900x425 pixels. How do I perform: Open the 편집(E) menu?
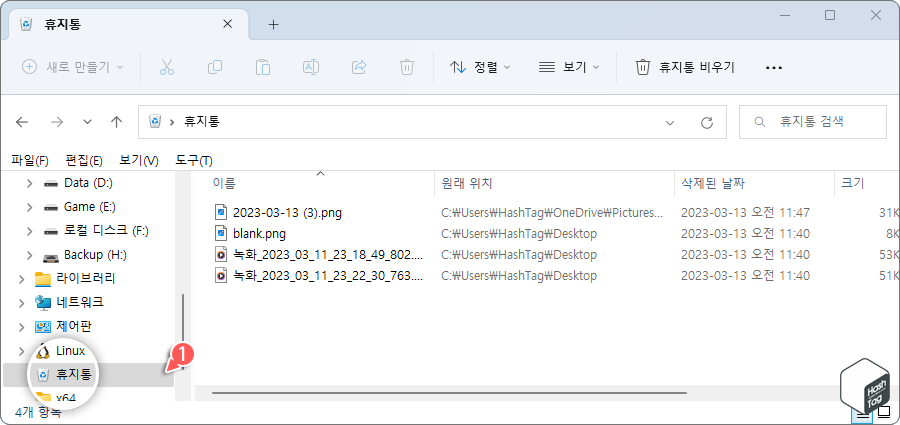click(84, 160)
